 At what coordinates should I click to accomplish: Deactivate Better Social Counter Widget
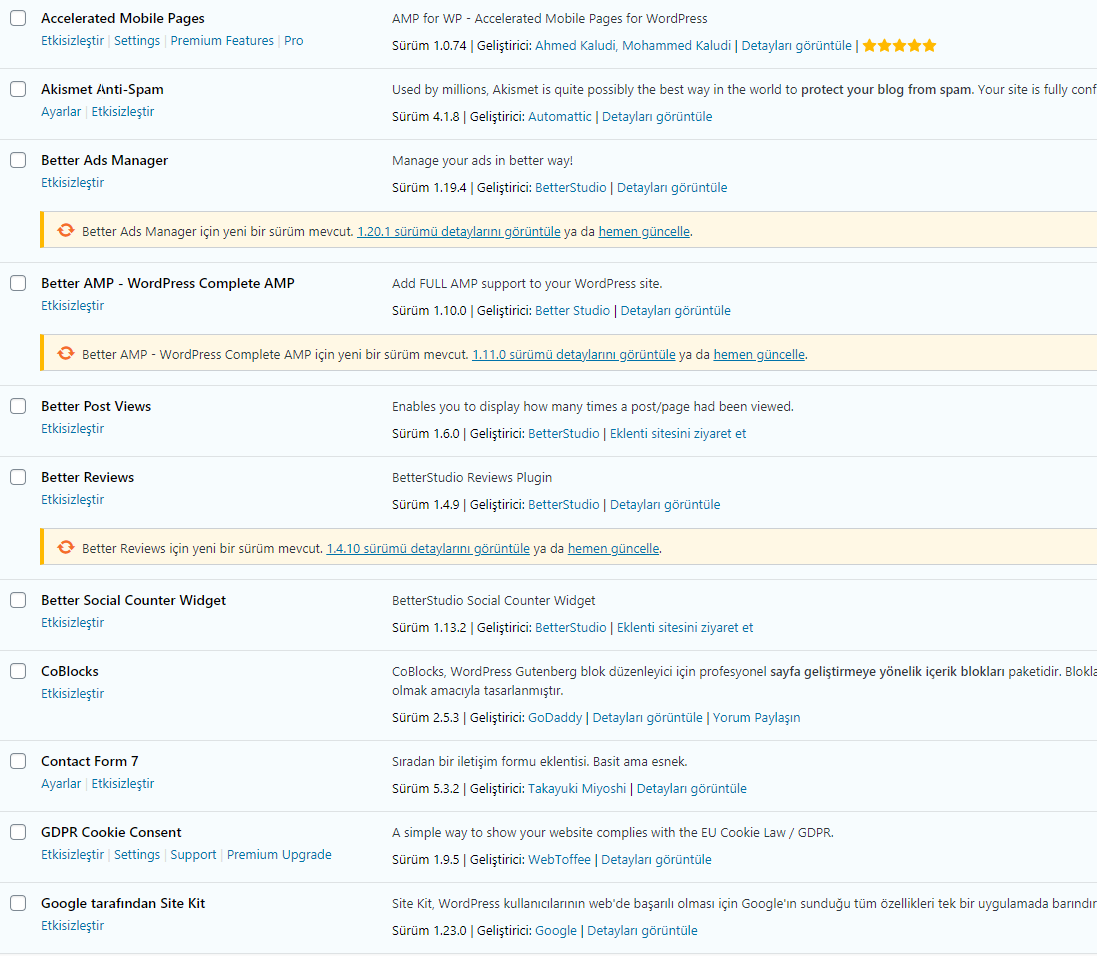click(x=72, y=623)
